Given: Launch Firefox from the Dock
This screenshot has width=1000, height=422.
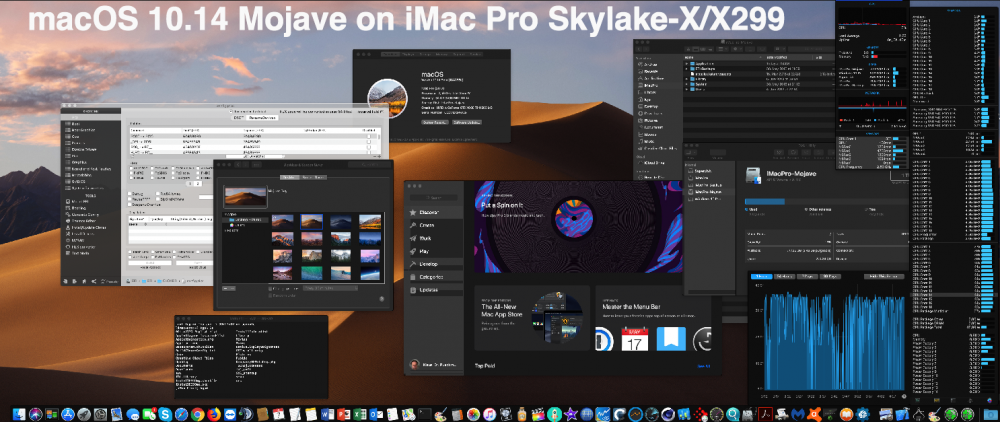Looking at the screenshot, I should click(214, 414).
